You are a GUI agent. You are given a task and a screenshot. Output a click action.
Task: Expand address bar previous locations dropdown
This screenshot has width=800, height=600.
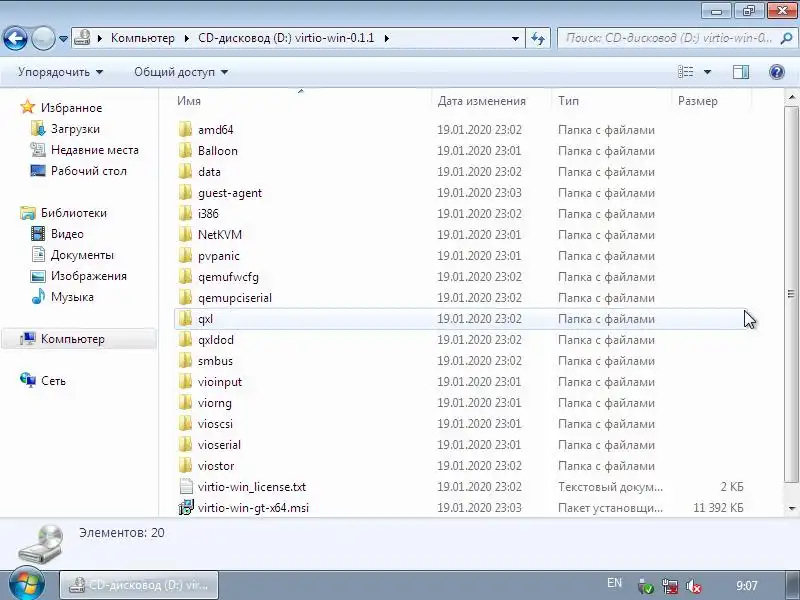pos(515,38)
